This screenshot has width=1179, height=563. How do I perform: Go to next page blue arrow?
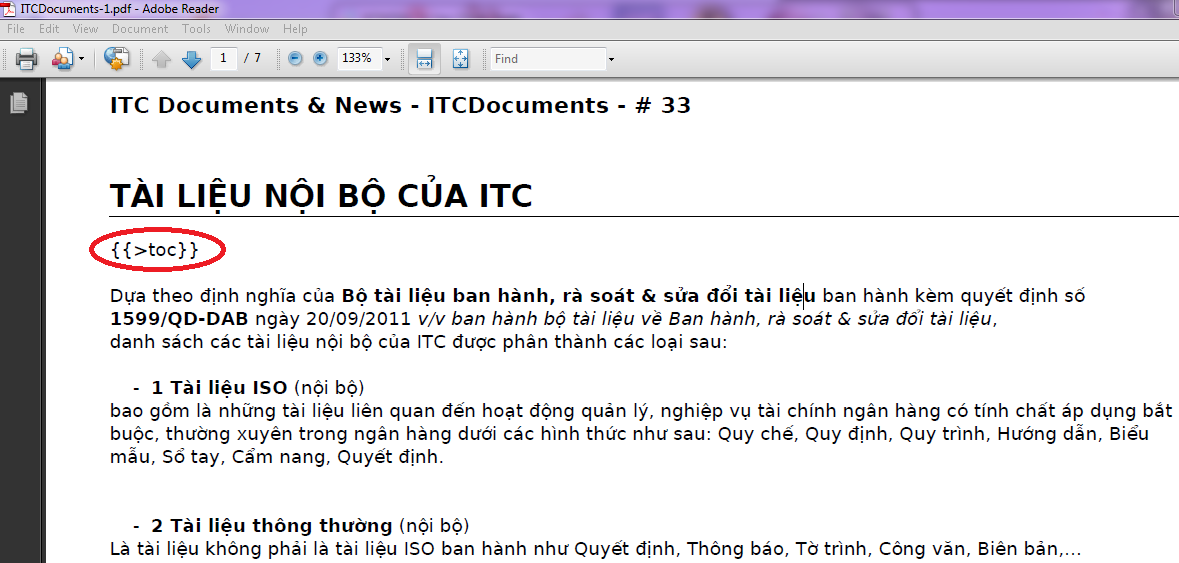click(x=192, y=59)
